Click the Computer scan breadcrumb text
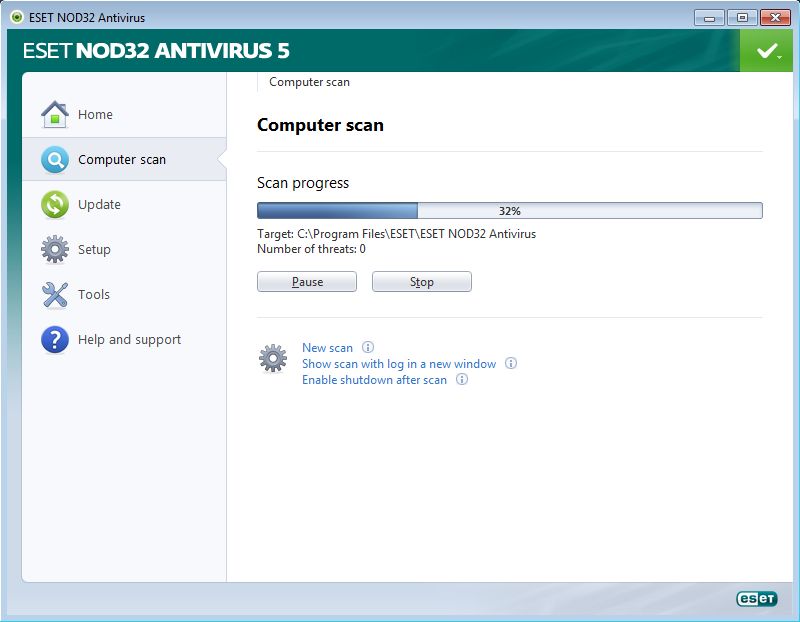800x622 pixels. [310, 82]
